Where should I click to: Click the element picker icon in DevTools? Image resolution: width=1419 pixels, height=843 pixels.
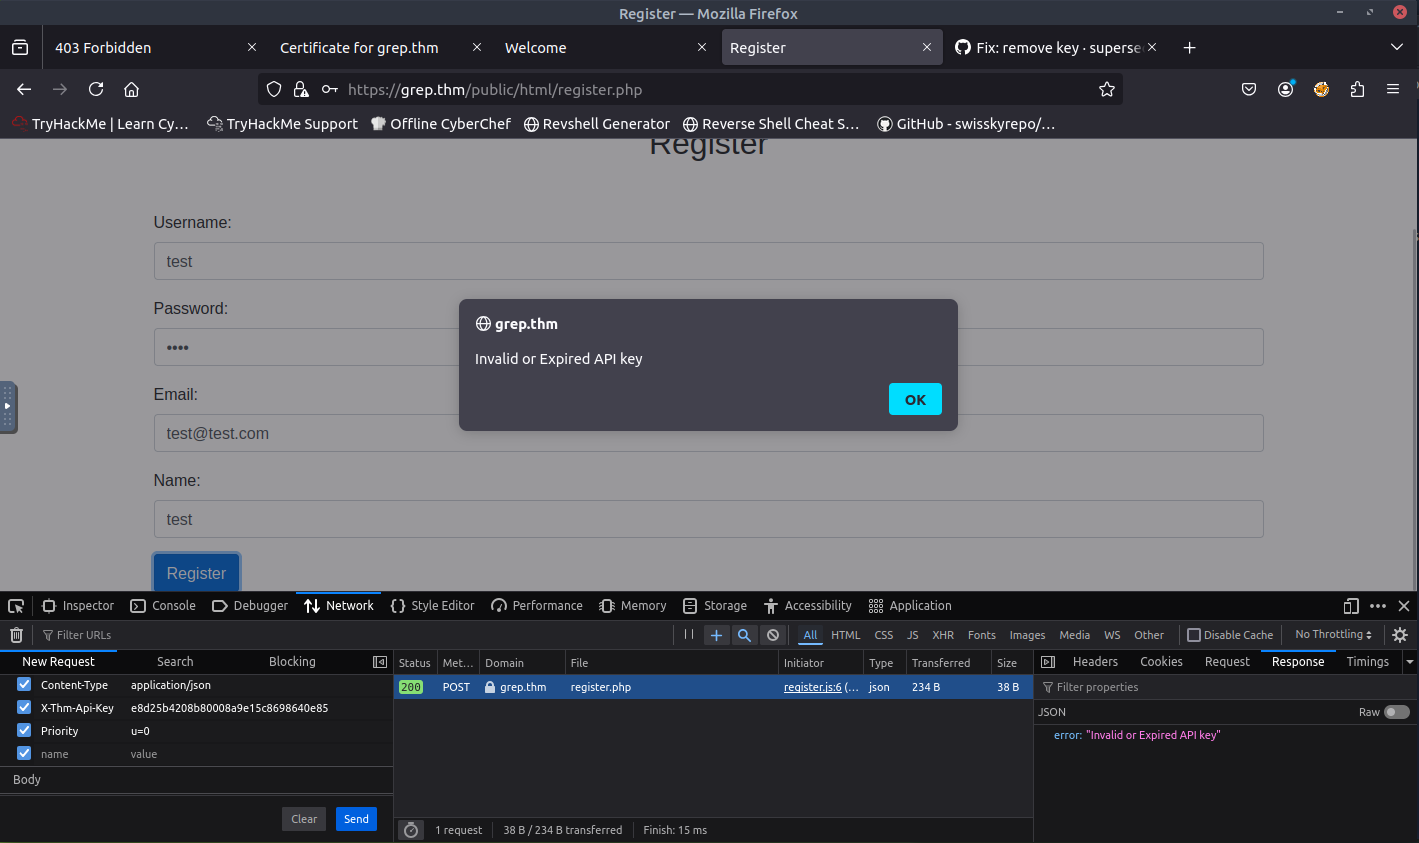(16, 606)
